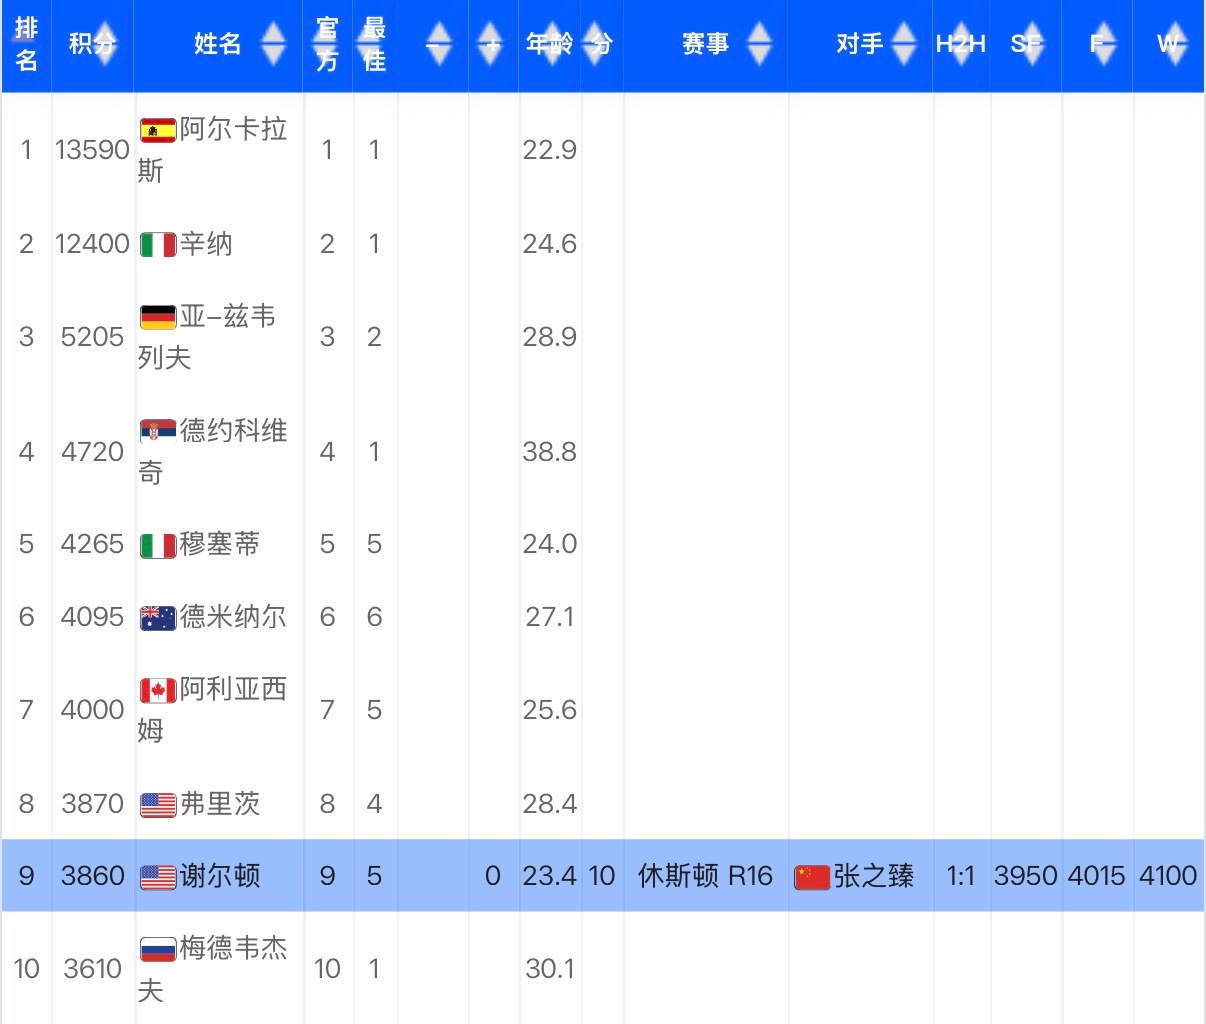Sort by 分 column header
1206x1024 pixels.
[602, 45]
